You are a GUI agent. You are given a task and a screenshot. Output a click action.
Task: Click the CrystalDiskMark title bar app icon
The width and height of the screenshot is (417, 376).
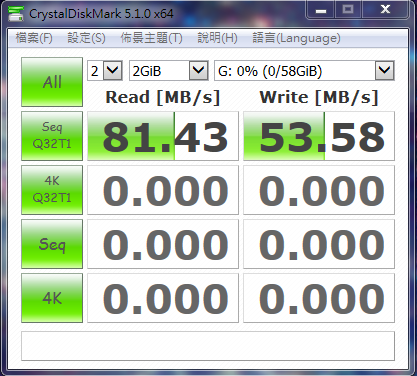(x=16, y=14)
